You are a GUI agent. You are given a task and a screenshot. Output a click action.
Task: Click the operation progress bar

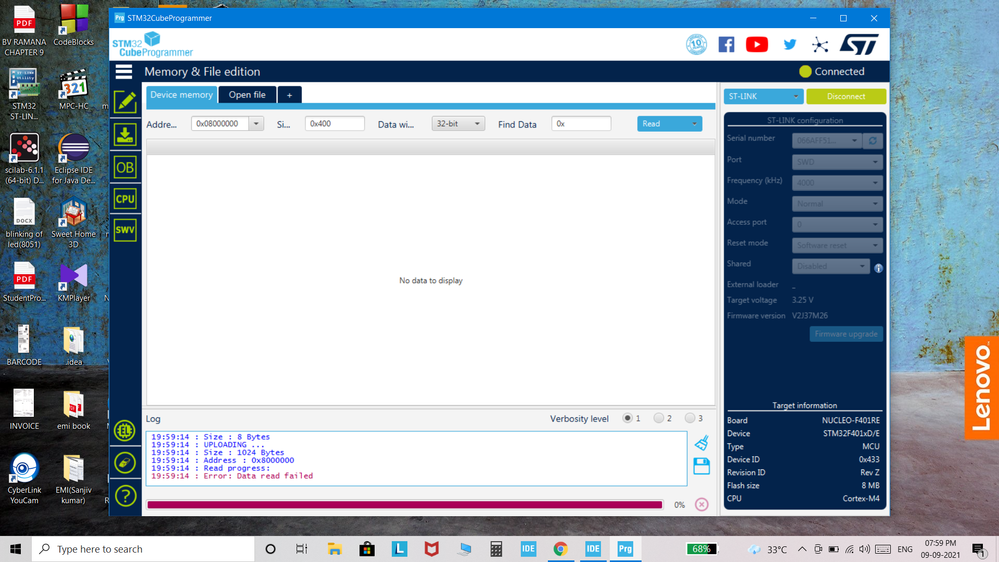pyautogui.click(x=405, y=505)
